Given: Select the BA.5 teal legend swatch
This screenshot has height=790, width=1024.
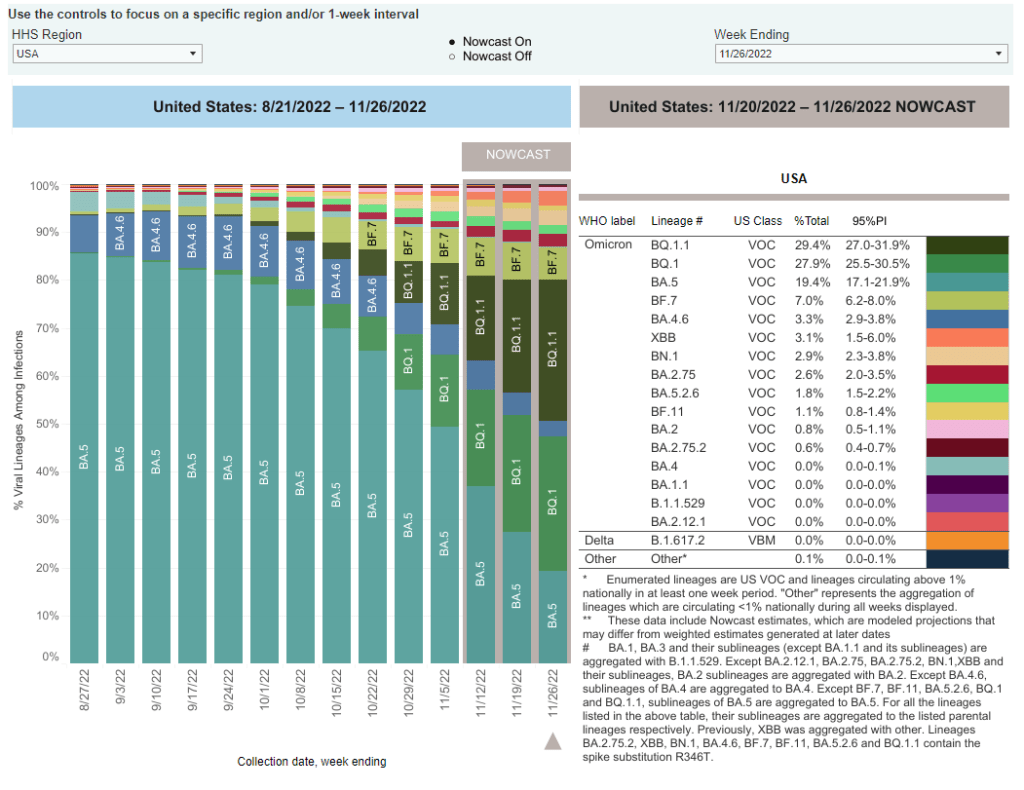Looking at the screenshot, I should (967, 281).
